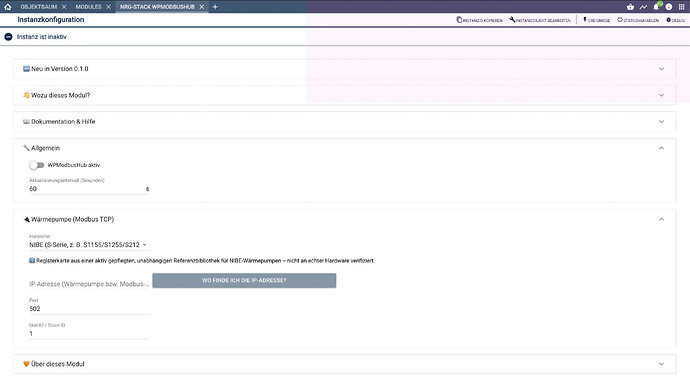Expand 'Wozu dieses Modul?' section
690x385 pixels.
coord(345,95)
